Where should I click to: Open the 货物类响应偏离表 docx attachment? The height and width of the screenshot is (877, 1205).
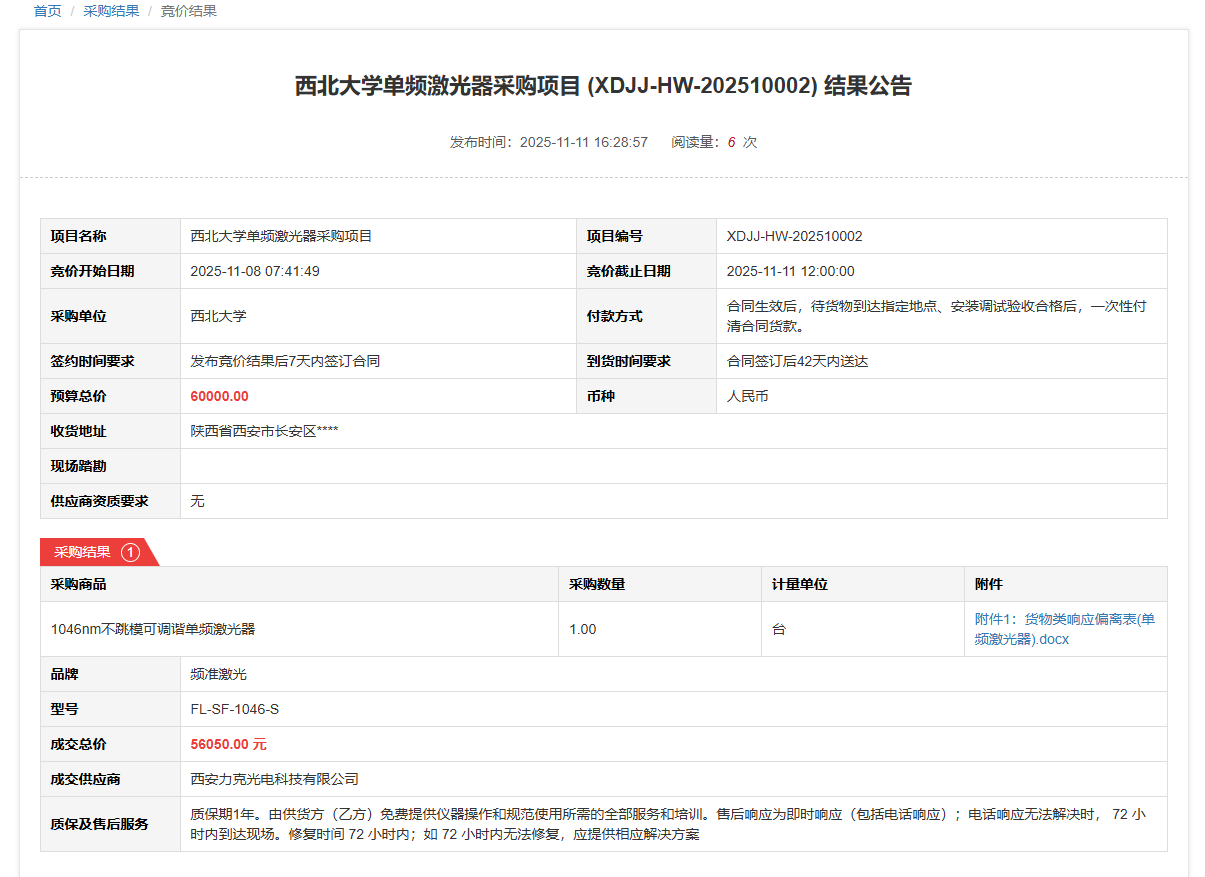point(1064,629)
